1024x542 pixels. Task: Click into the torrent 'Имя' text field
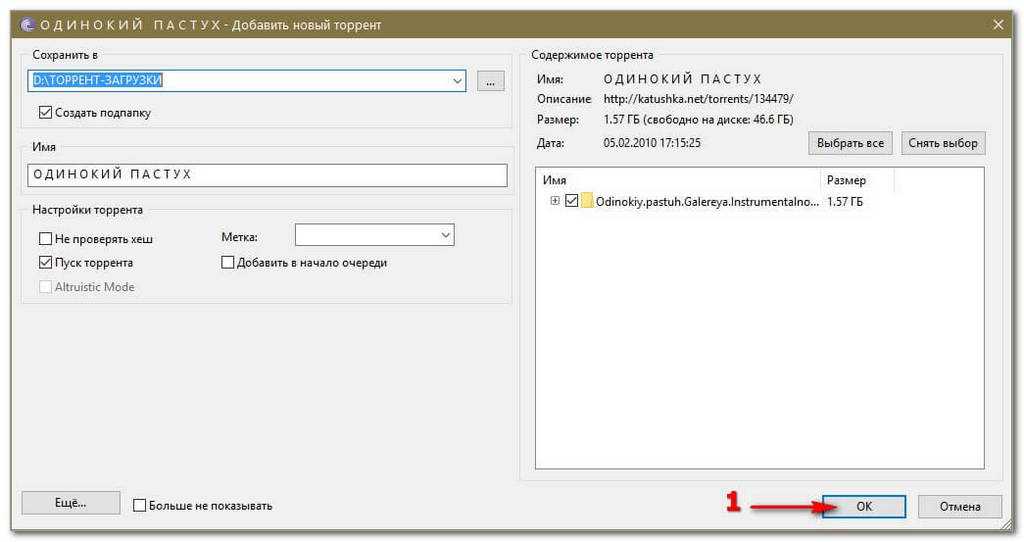(x=268, y=175)
